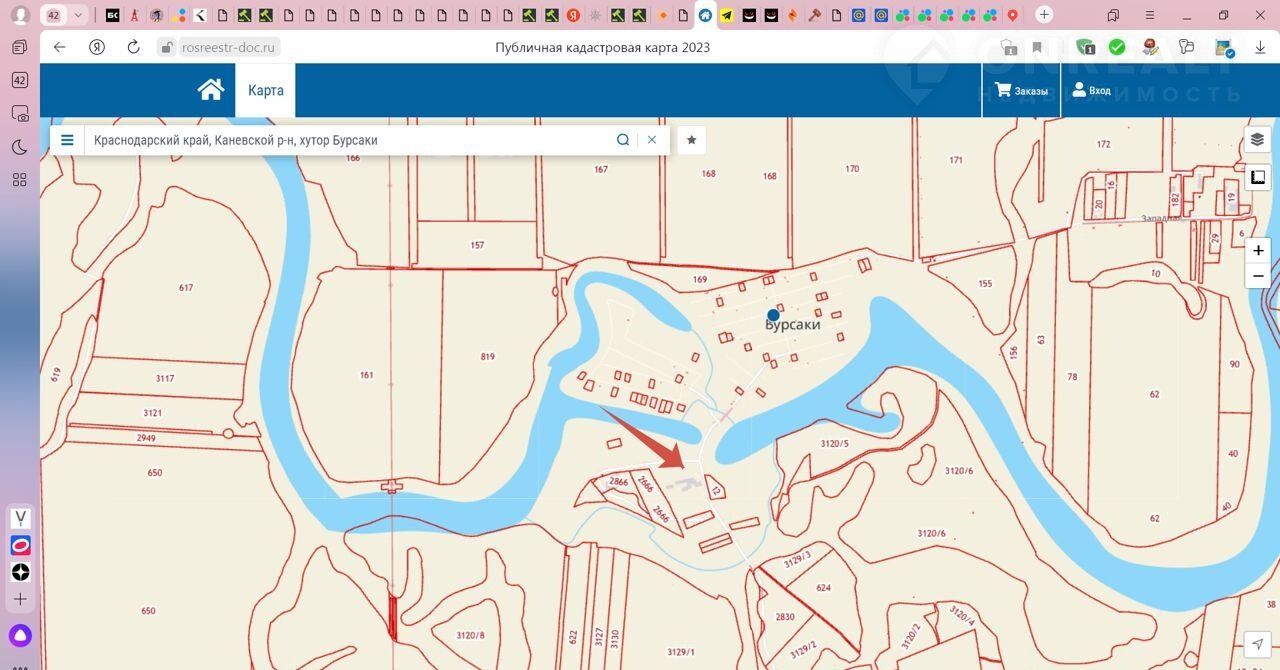Click the blue Бурсаки location marker
The width and height of the screenshot is (1280, 670).
pos(773,315)
